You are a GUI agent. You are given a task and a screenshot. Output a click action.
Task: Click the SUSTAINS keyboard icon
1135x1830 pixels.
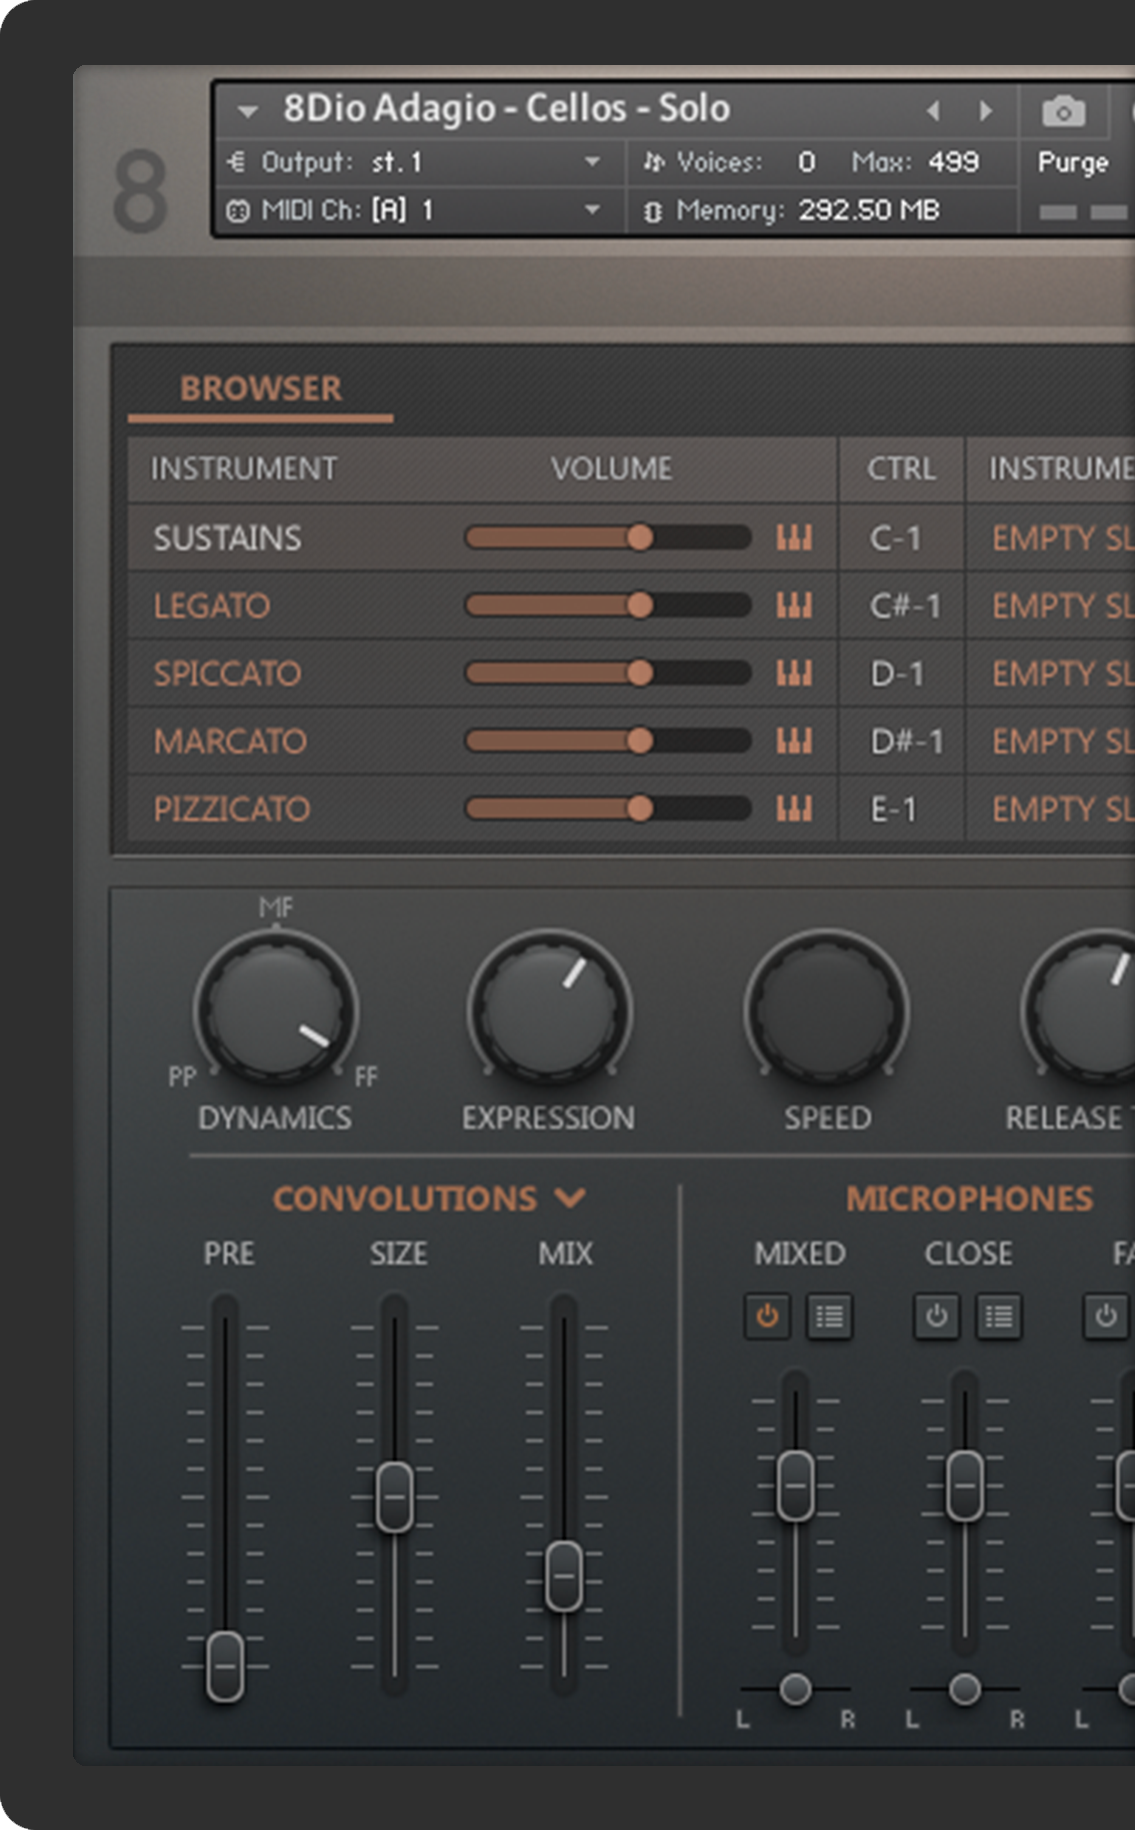(795, 538)
